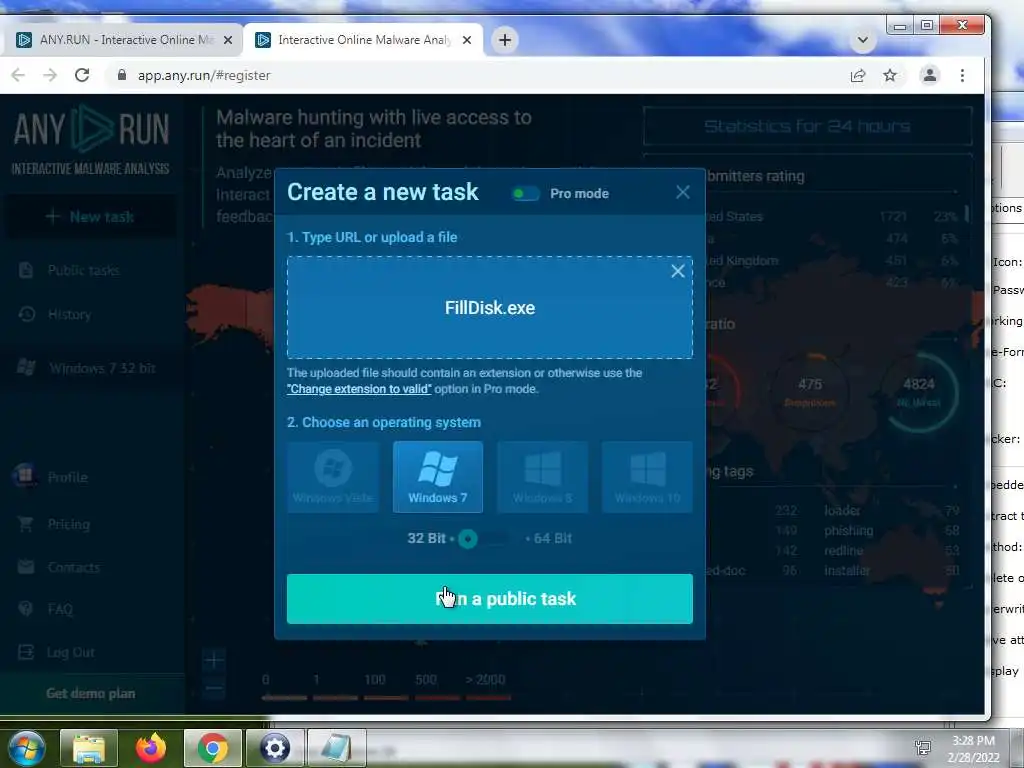The width and height of the screenshot is (1024, 768).
Task: Open a new browser tab
Action: [x=505, y=40]
